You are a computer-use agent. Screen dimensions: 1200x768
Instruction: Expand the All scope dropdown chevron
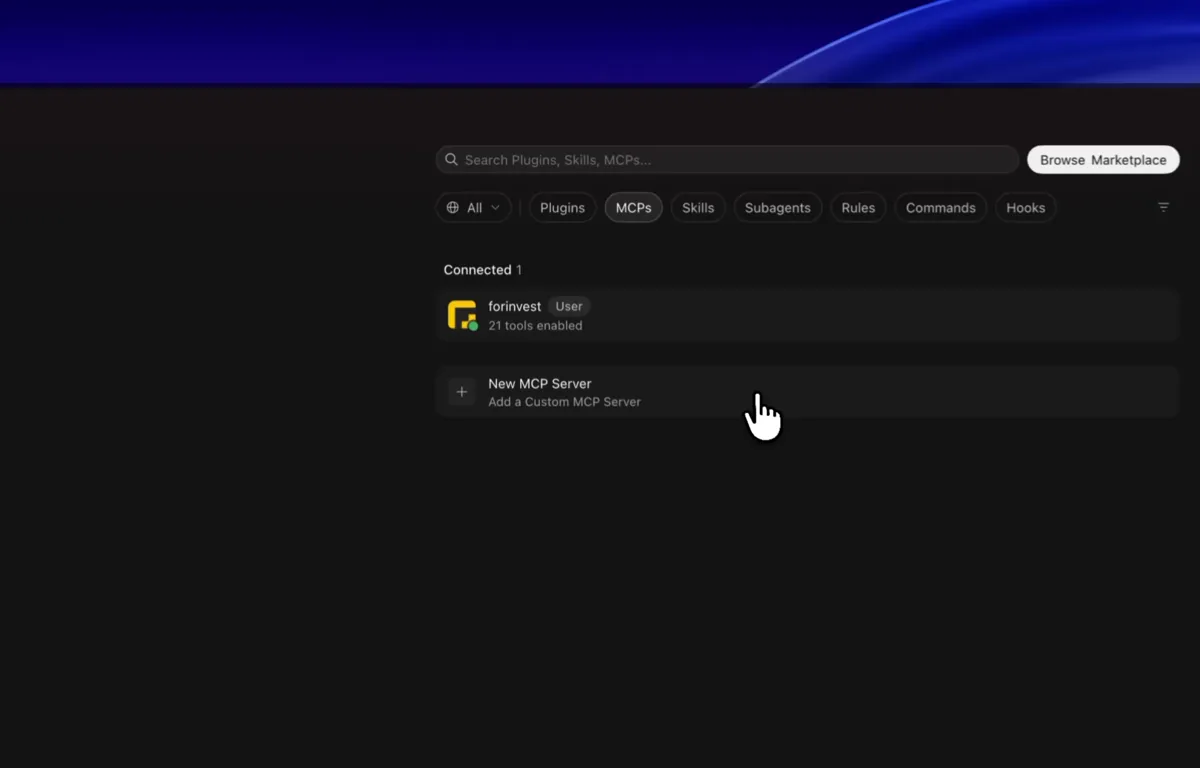(495, 208)
